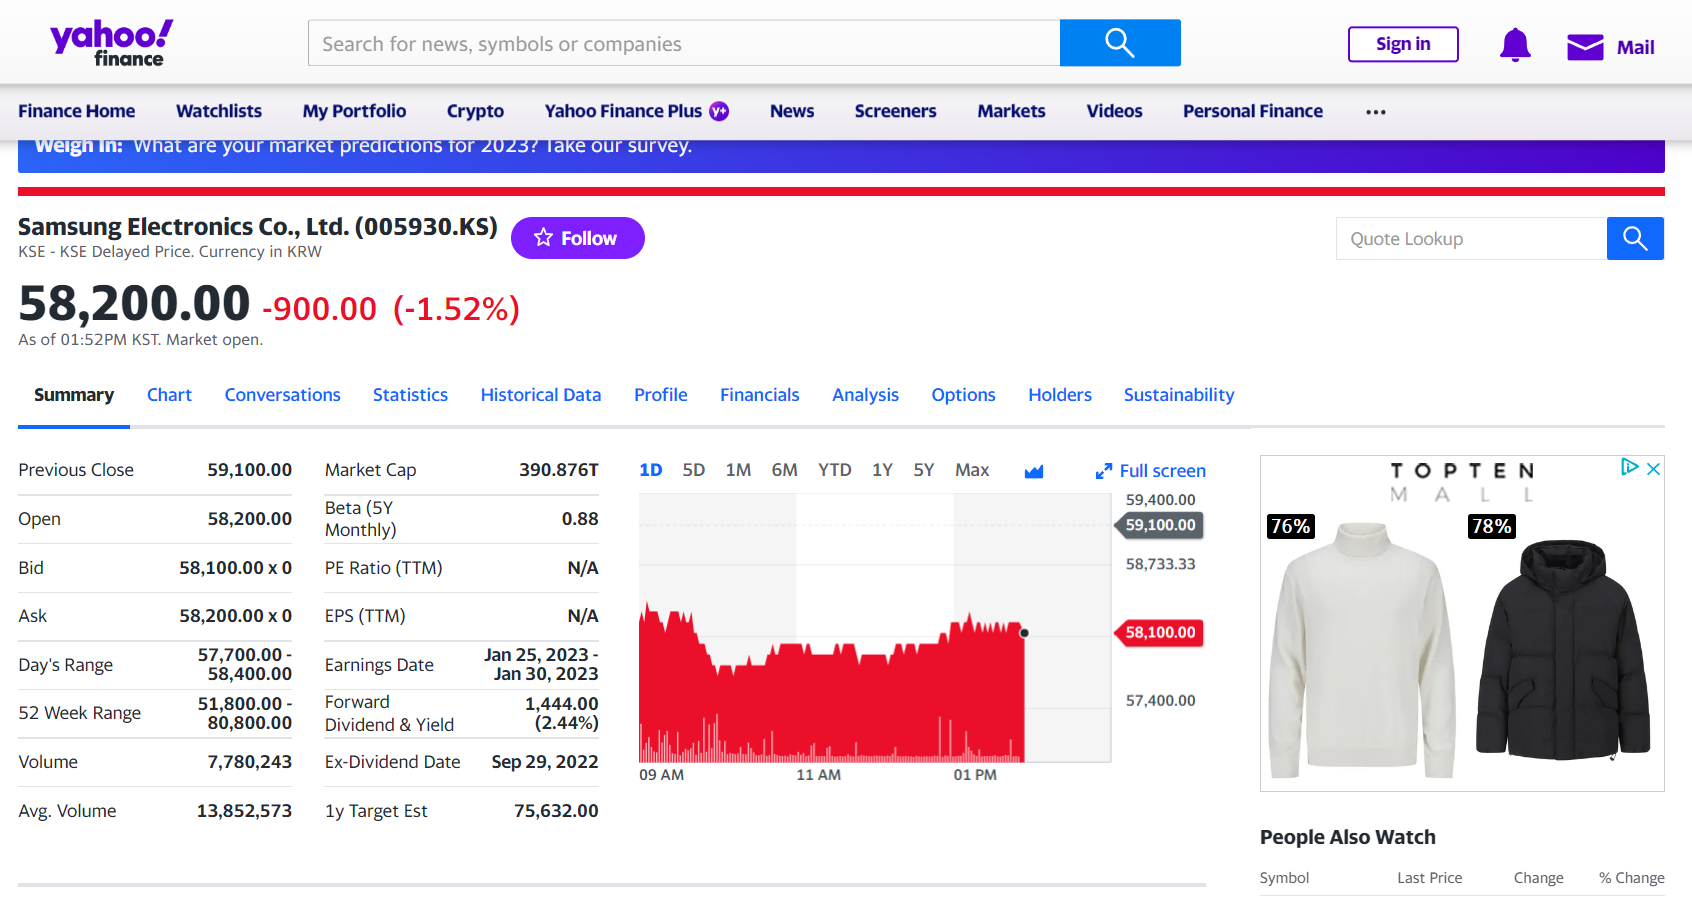The image size is (1692, 902).
Task: Go to Finance Home
Action: pos(76,111)
